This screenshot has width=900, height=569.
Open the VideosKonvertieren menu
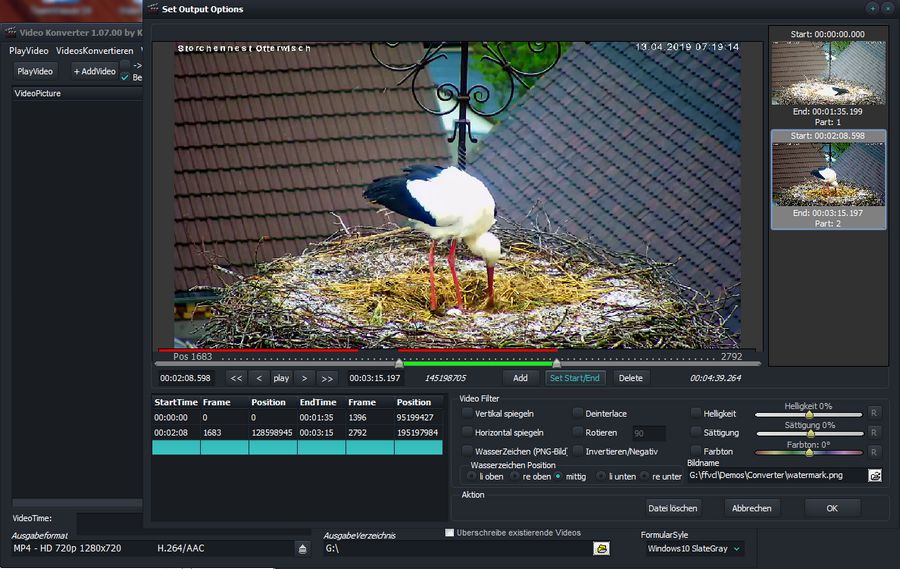(94, 50)
